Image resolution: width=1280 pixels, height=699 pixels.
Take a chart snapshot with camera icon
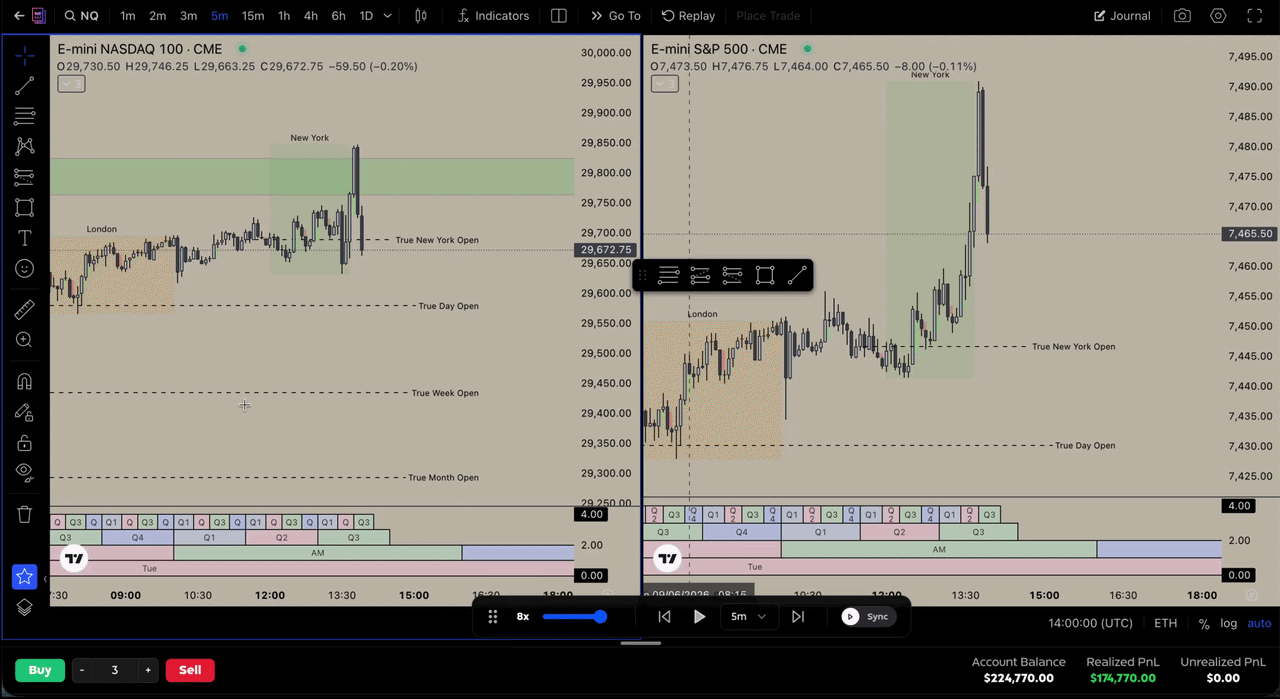pos(1182,16)
